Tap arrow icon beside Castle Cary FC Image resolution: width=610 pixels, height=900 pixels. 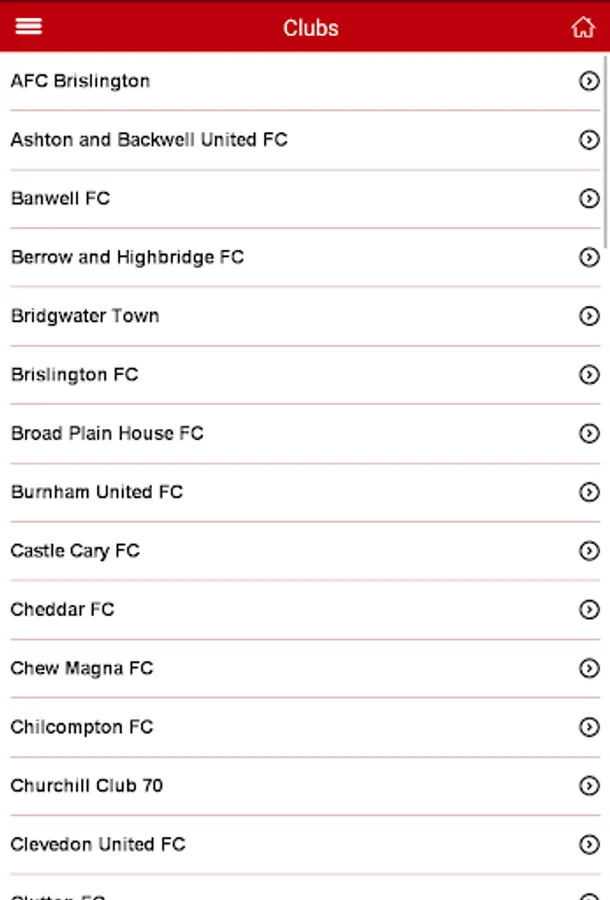click(589, 551)
